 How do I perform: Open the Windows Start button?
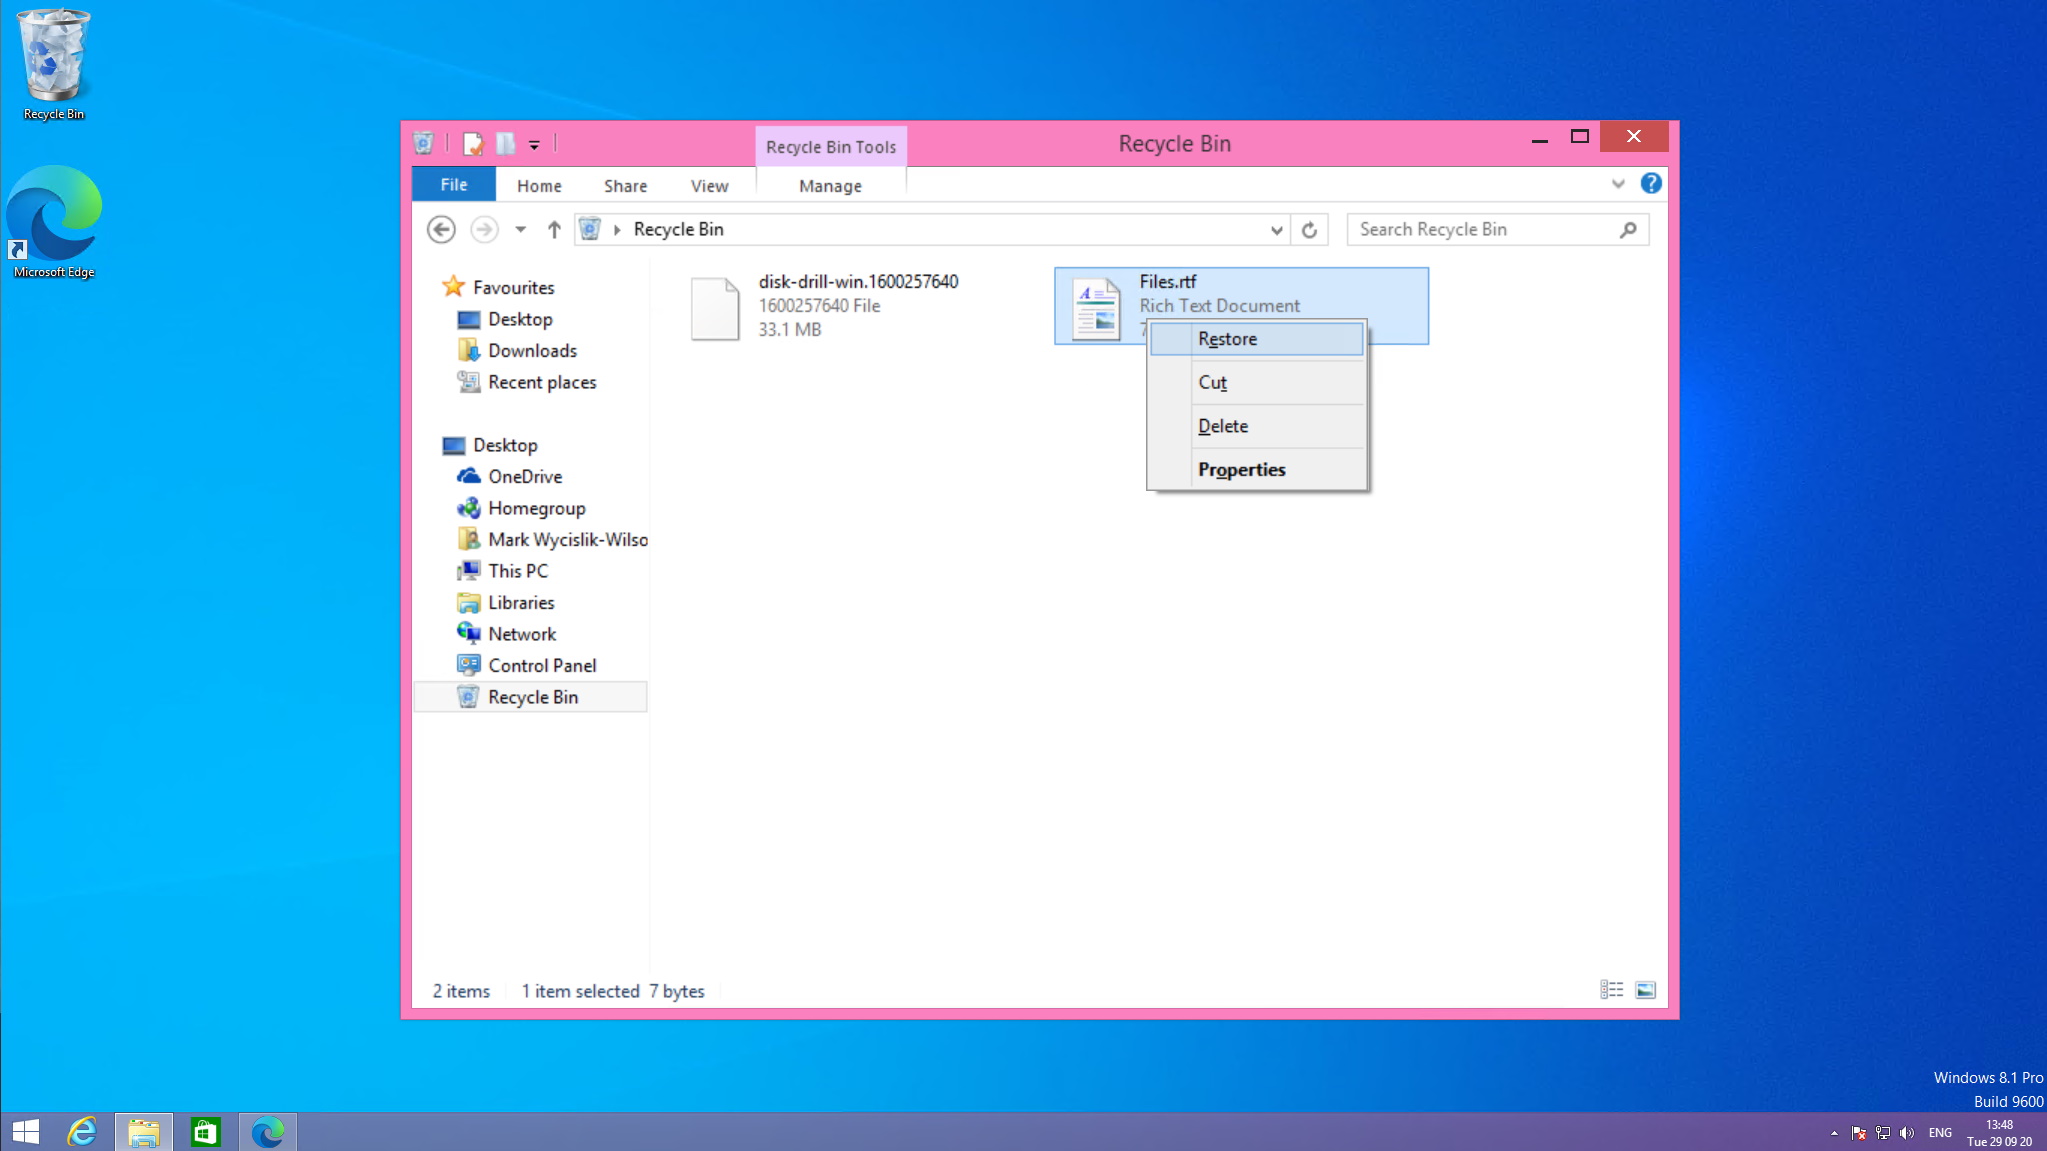click(25, 1132)
